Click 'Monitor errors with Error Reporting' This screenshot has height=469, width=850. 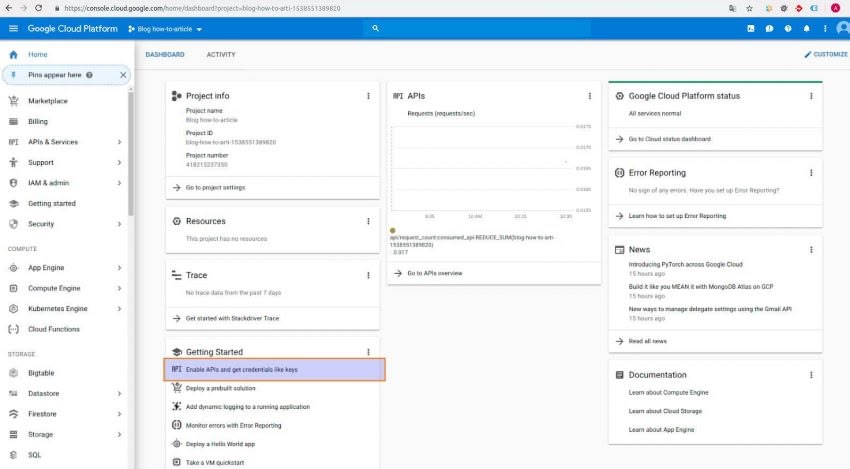click(233, 426)
